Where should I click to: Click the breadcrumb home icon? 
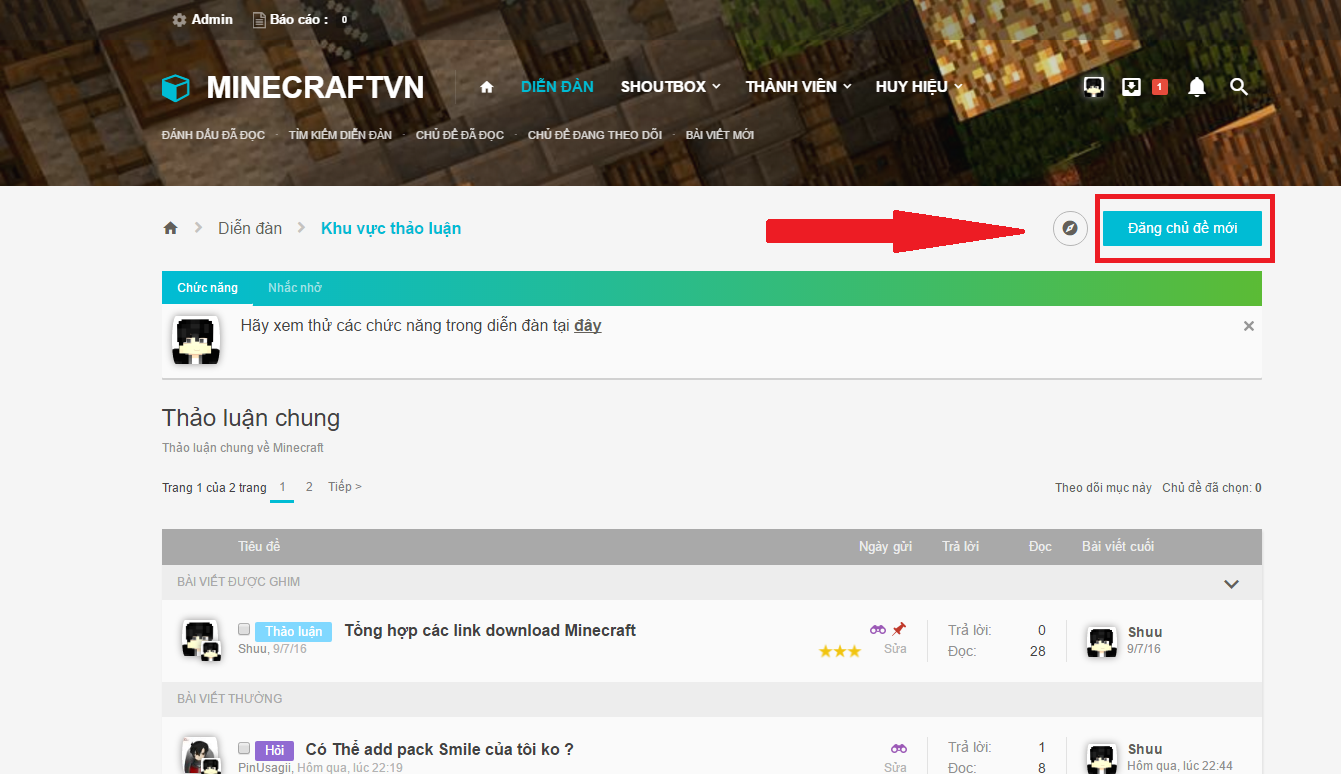(x=171, y=228)
